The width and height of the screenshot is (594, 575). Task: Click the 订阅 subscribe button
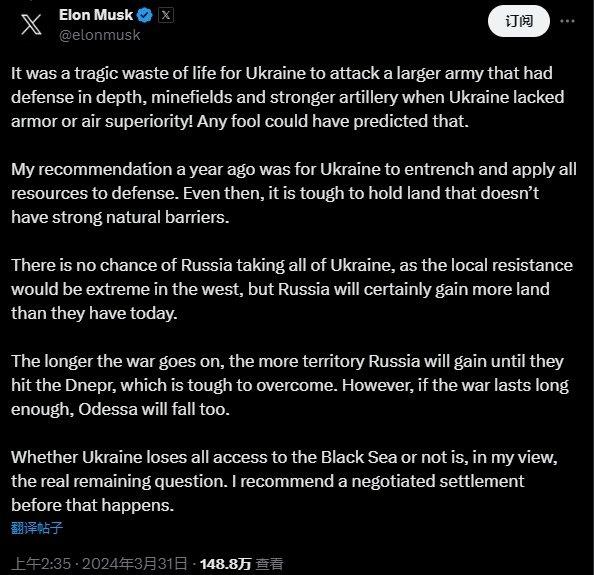[x=519, y=21]
